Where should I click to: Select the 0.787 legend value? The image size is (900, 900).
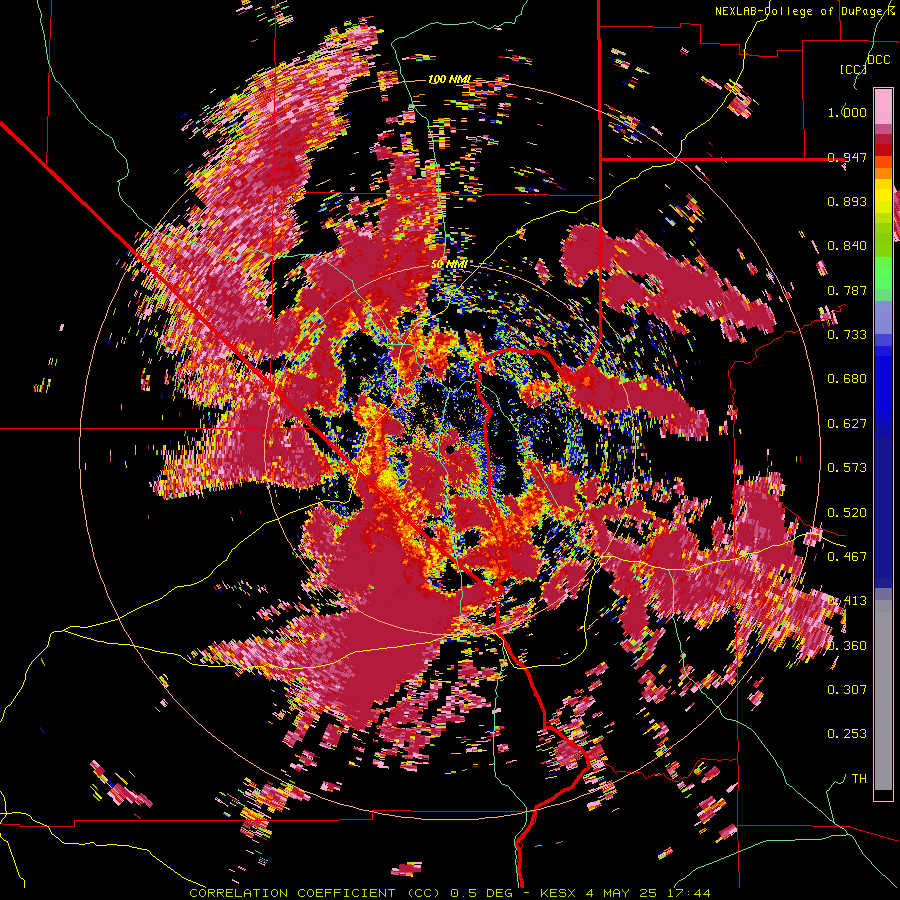coord(847,290)
